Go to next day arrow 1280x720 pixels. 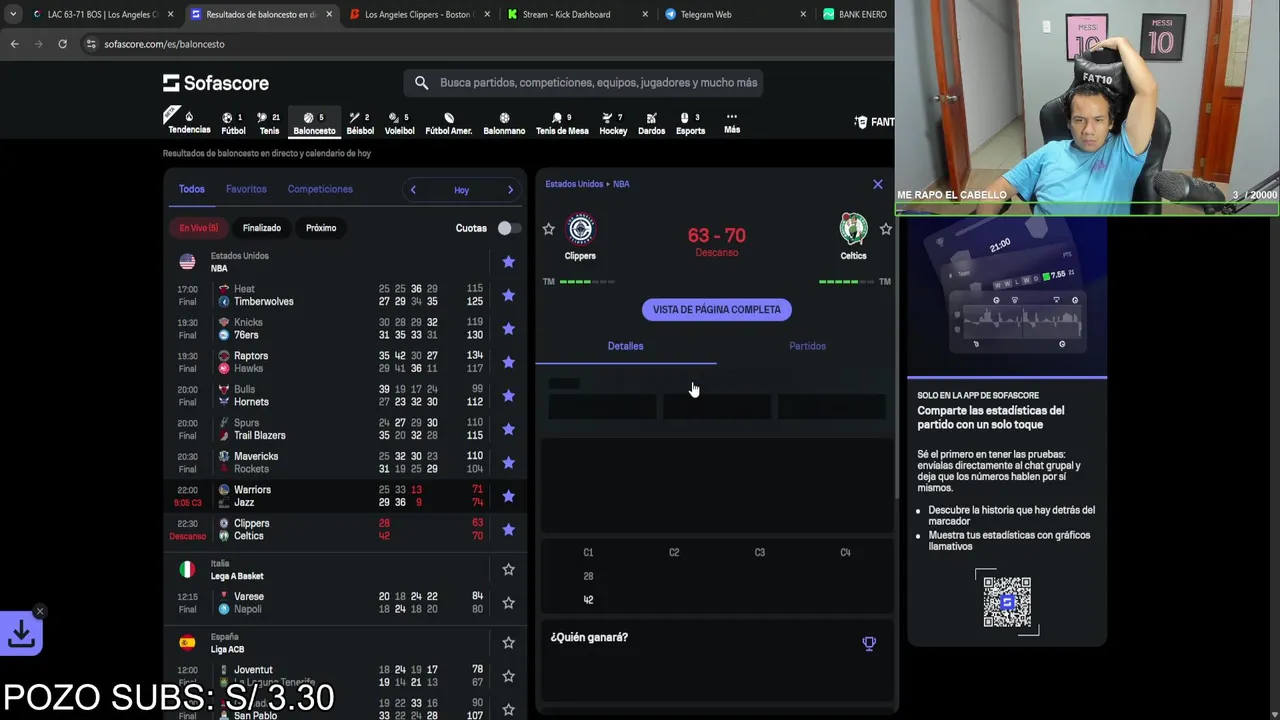coord(510,190)
